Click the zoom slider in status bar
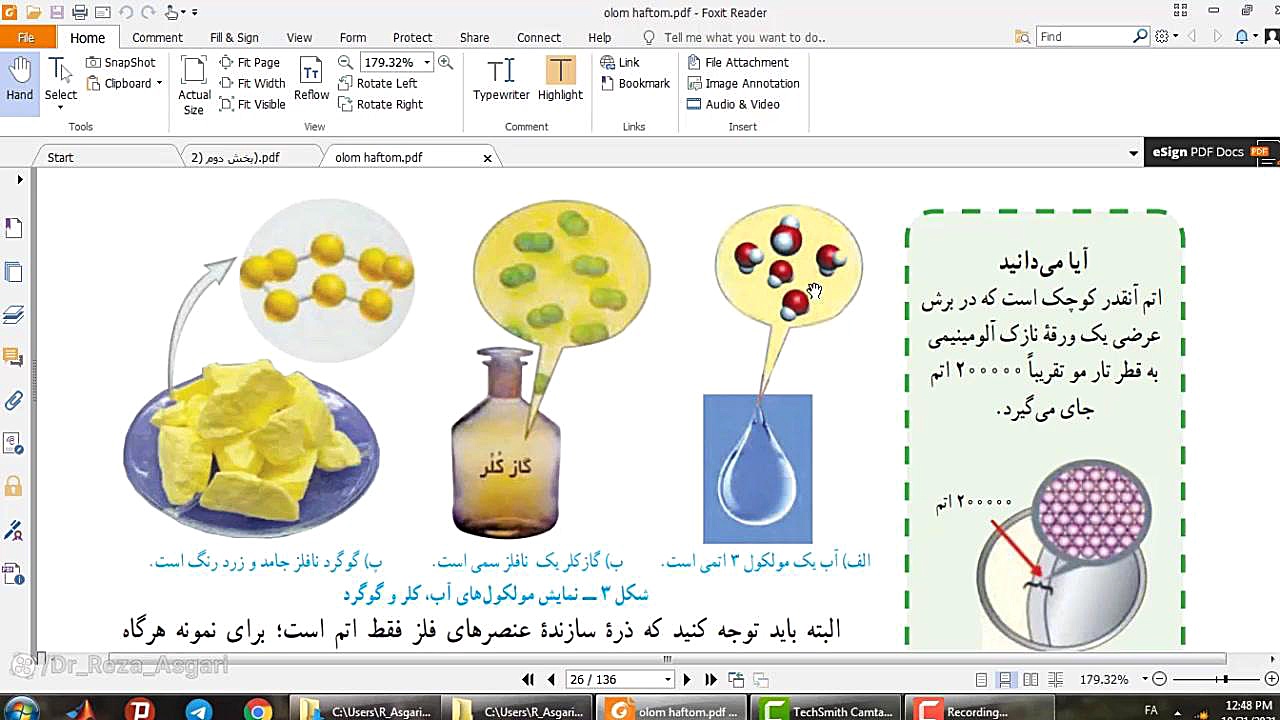 point(1225,680)
